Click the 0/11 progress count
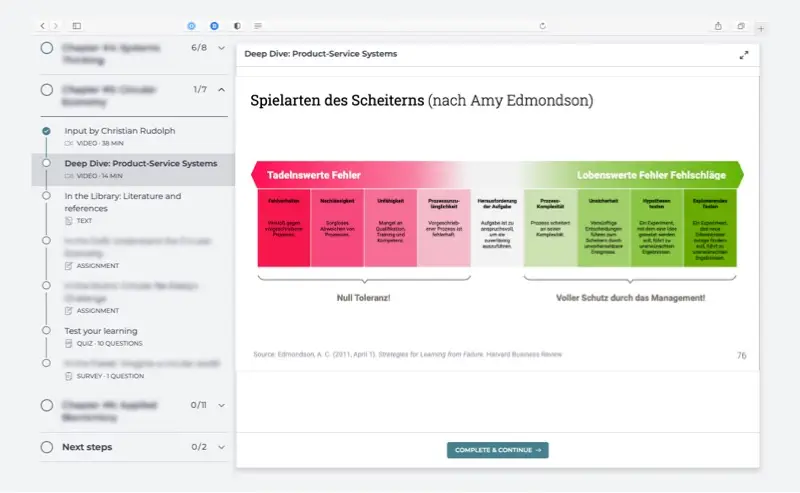The image size is (800, 493). tap(198, 405)
